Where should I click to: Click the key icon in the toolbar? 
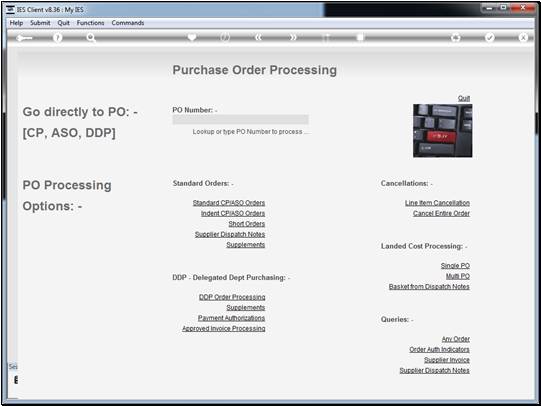[24, 38]
